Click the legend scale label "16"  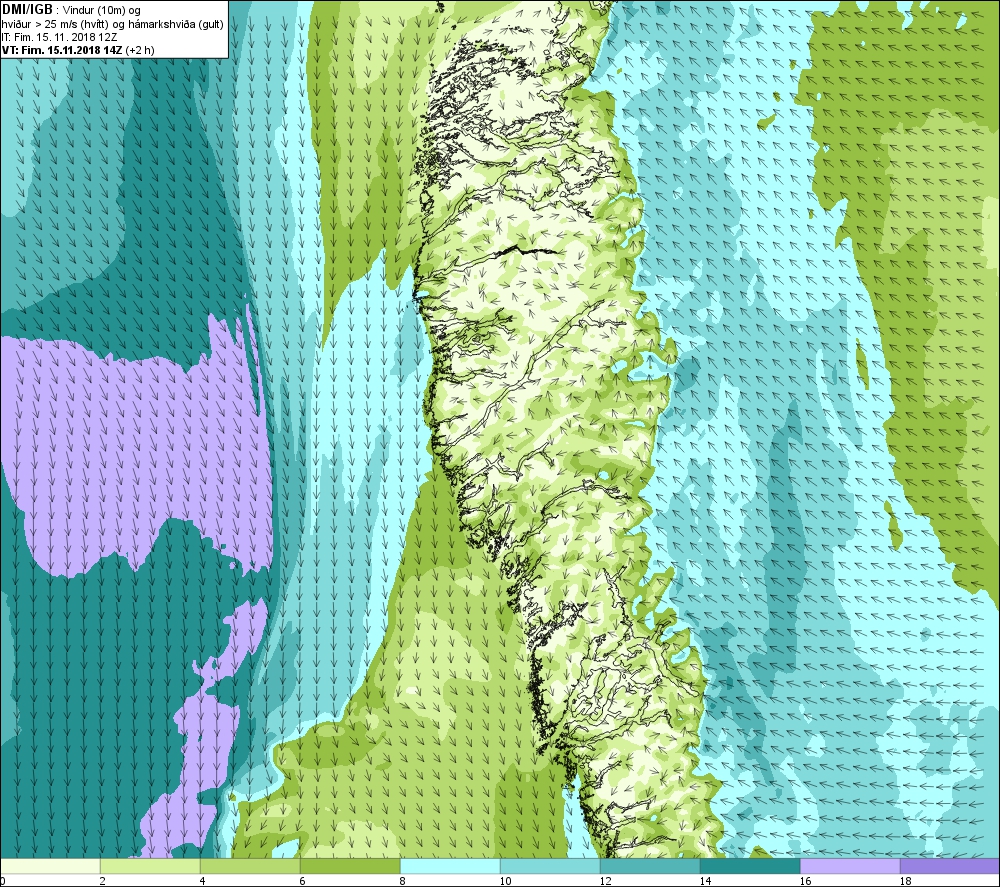pos(806,881)
